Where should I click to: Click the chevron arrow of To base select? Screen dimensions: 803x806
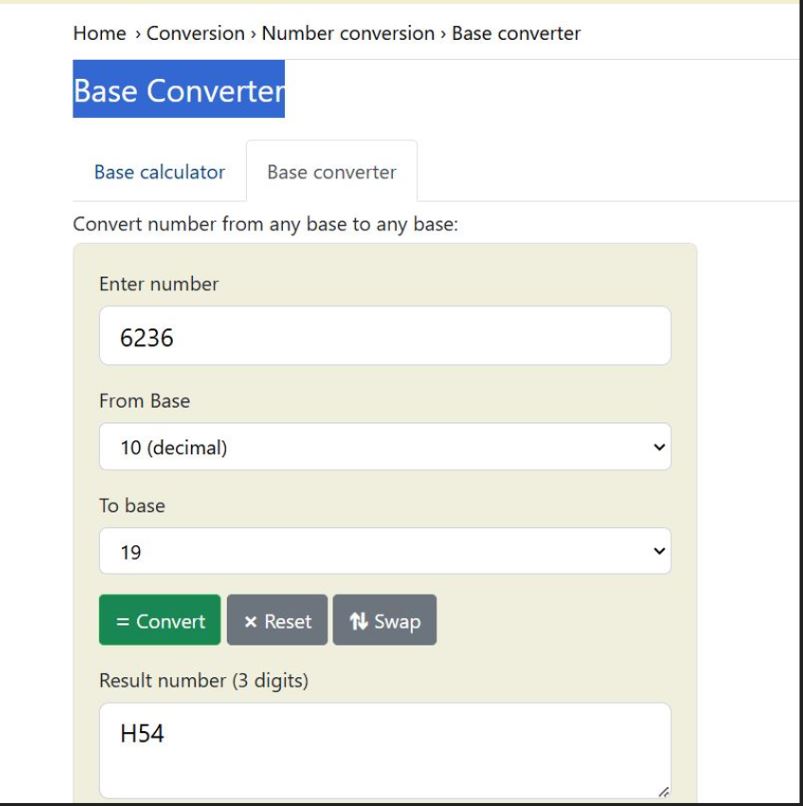pyautogui.click(x=658, y=551)
